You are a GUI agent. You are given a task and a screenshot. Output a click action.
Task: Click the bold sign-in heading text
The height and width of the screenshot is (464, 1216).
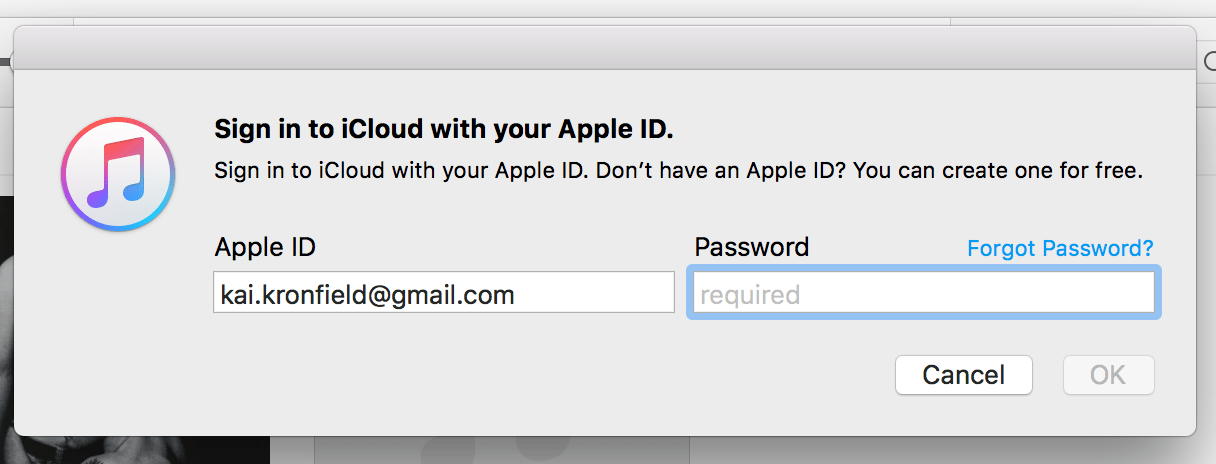(444, 130)
